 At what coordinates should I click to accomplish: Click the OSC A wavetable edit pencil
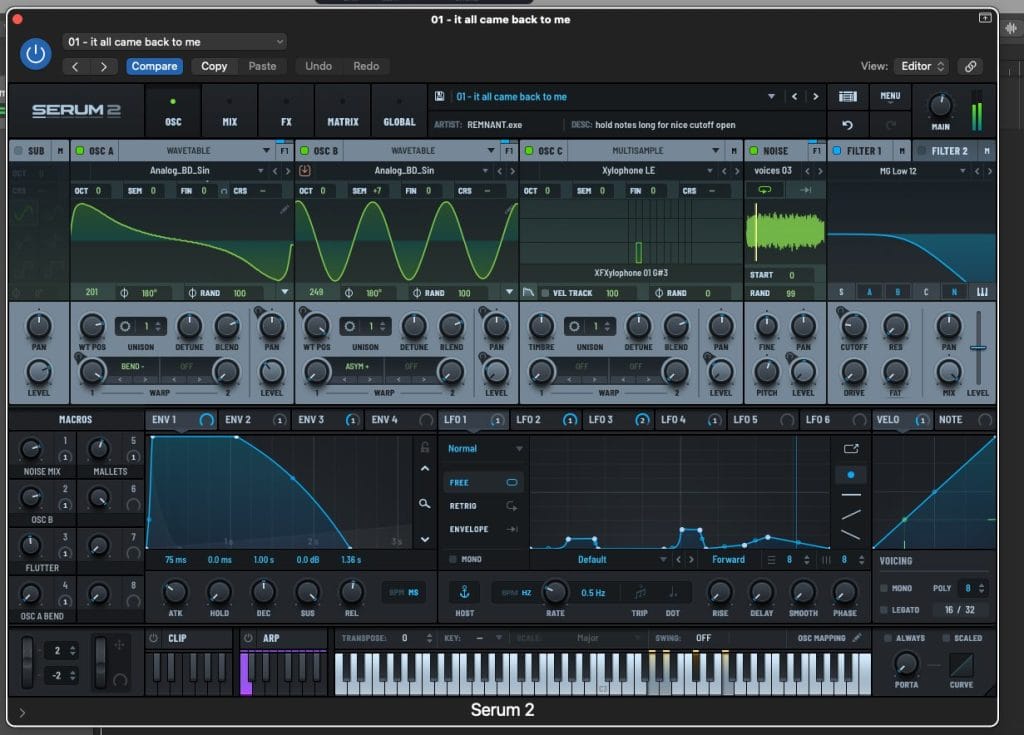pyautogui.click(x=284, y=209)
